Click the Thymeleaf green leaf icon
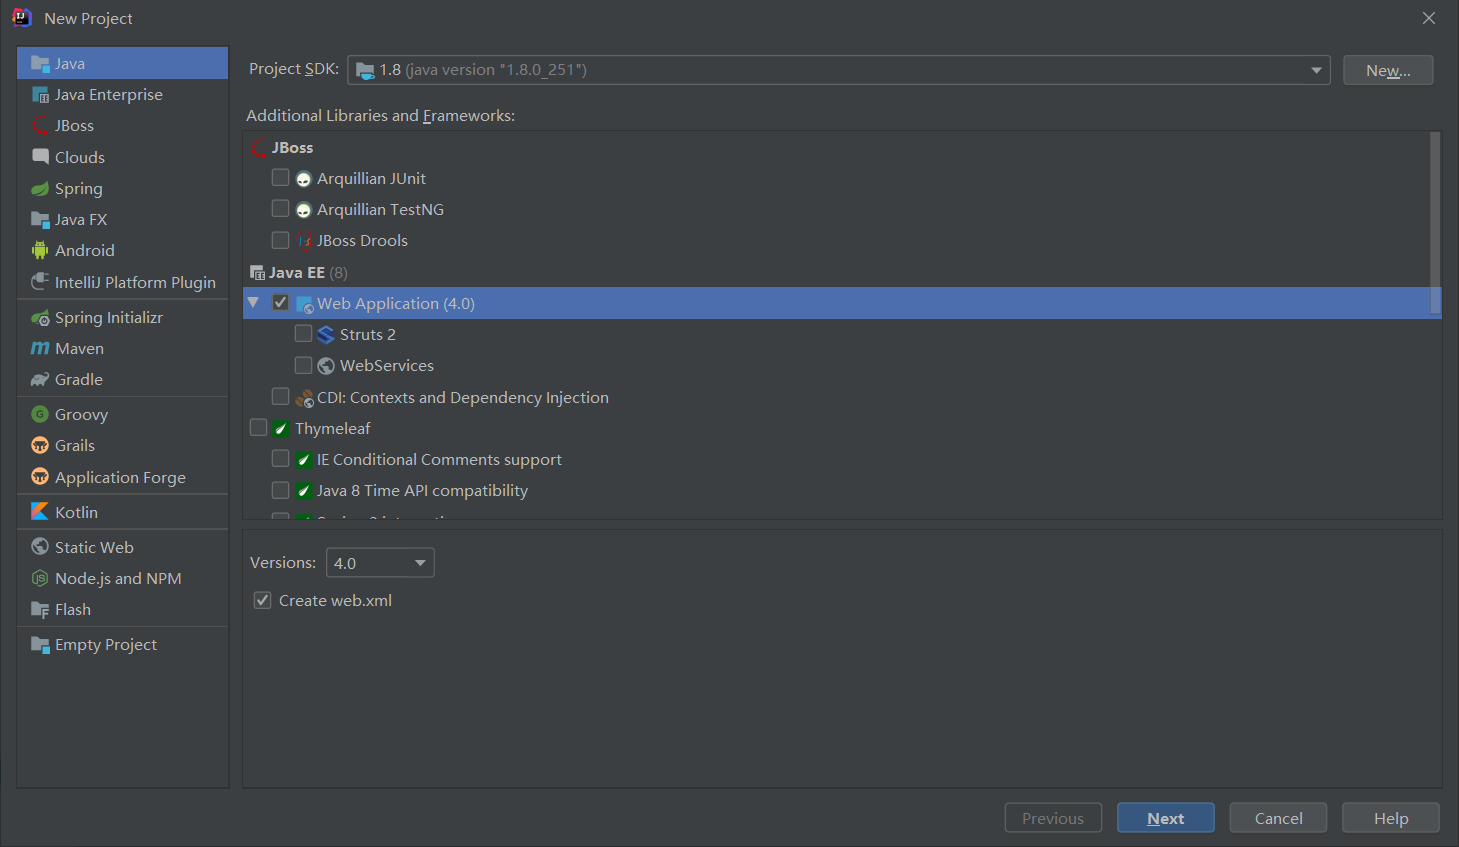The width and height of the screenshot is (1459, 847). point(281,429)
